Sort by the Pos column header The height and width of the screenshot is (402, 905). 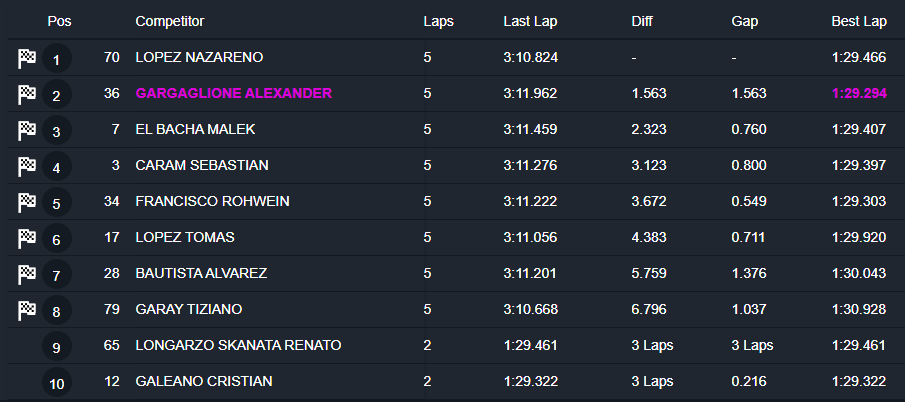pos(59,21)
